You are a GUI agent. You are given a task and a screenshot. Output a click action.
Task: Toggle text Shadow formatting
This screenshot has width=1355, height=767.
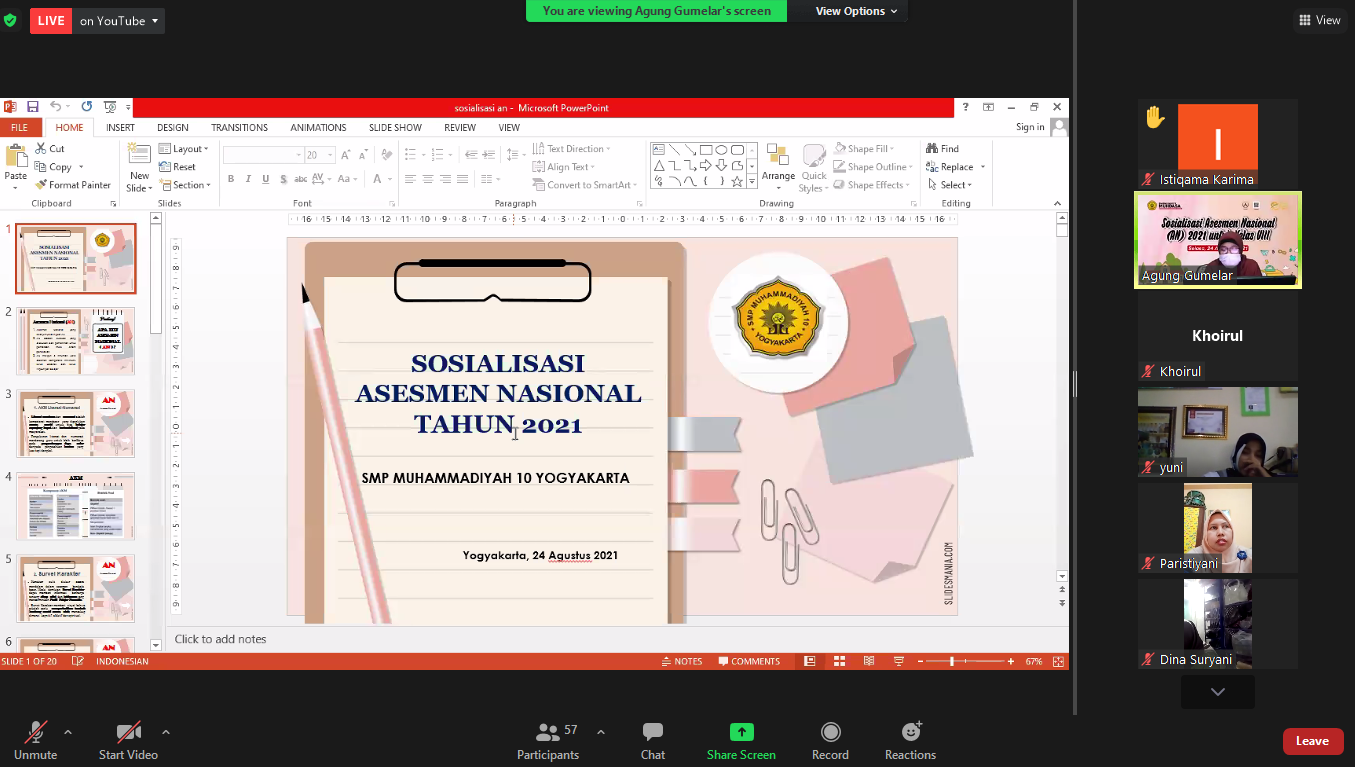pyautogui.click(x=283, y=179)
